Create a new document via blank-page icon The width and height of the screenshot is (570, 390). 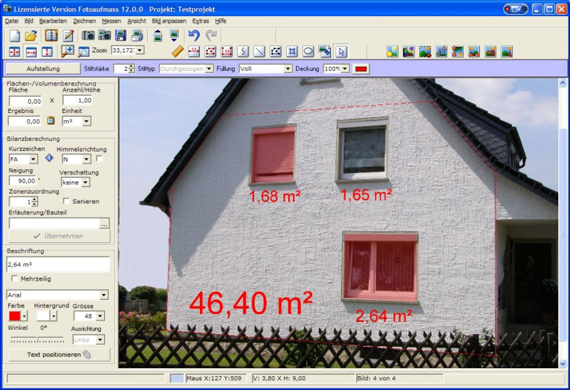14,36
